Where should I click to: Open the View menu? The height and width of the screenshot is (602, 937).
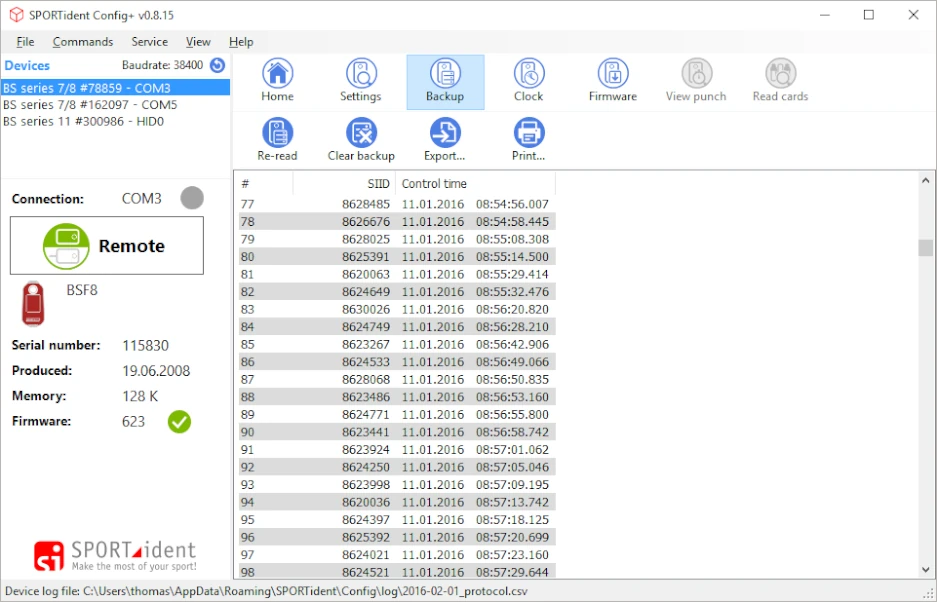198,42
